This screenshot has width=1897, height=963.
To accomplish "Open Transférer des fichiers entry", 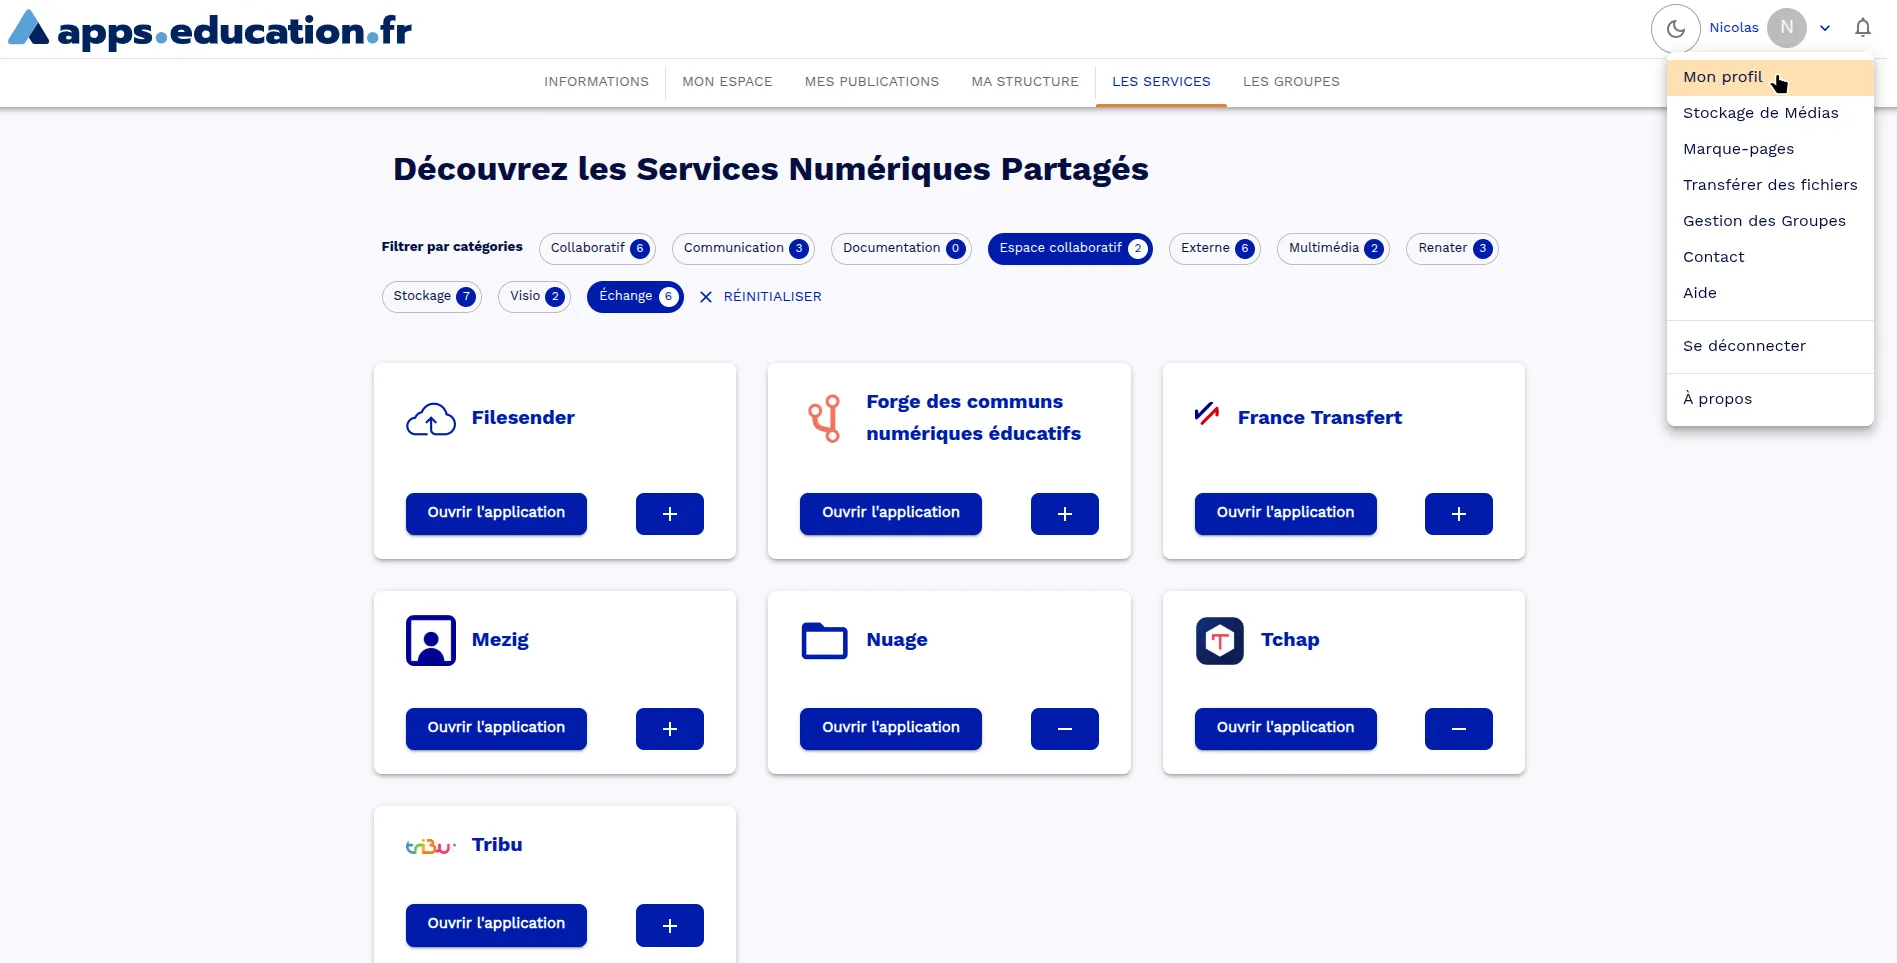I will (1770, 185).
